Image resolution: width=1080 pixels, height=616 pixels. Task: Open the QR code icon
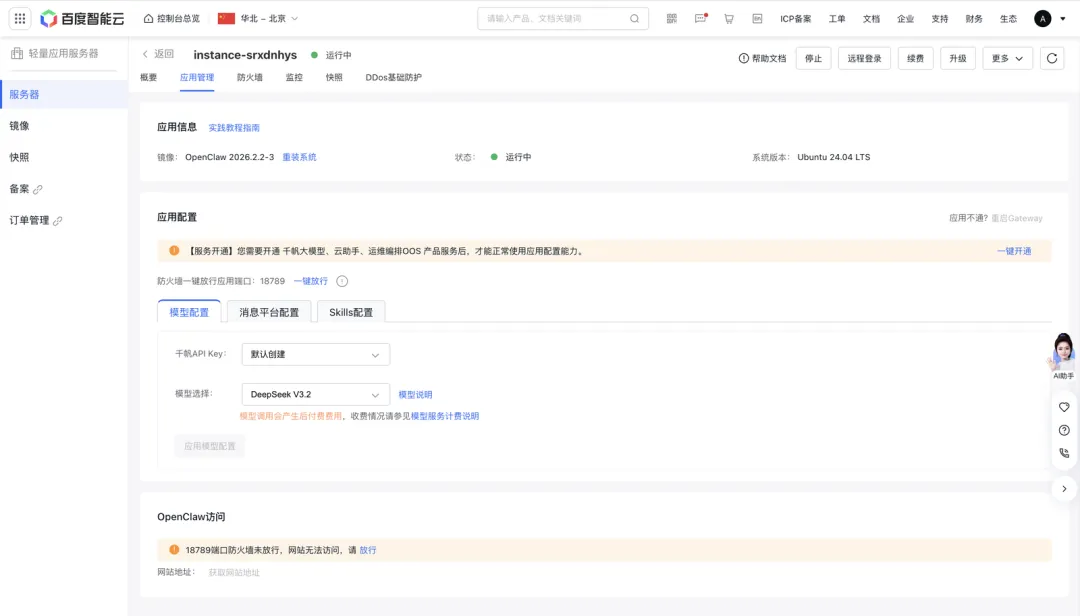click(672, 19)
